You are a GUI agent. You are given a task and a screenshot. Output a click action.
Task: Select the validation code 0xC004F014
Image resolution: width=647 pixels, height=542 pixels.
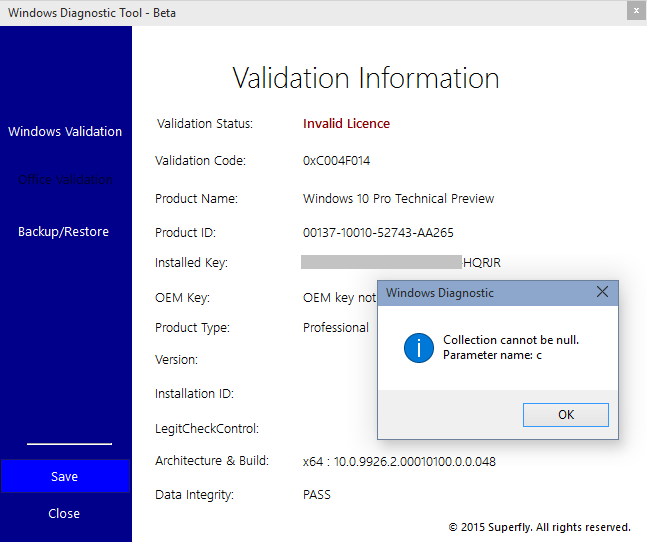[337, 161]
